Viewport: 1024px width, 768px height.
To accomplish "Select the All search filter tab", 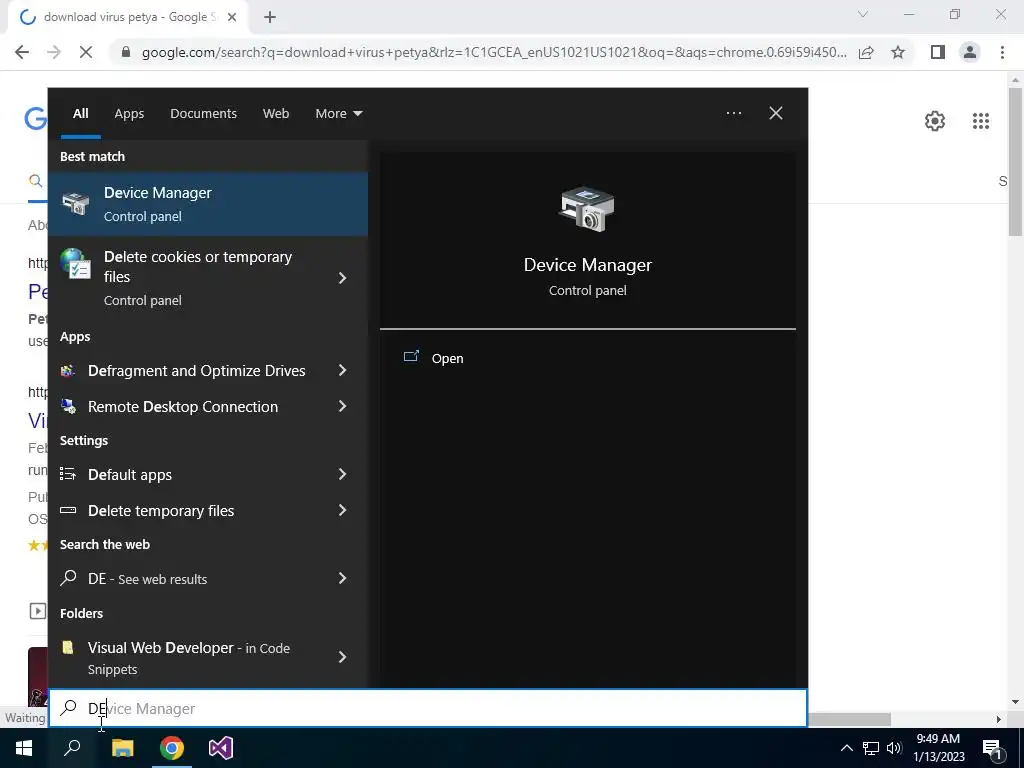I will pyautogui.click(x=80, y=113).
